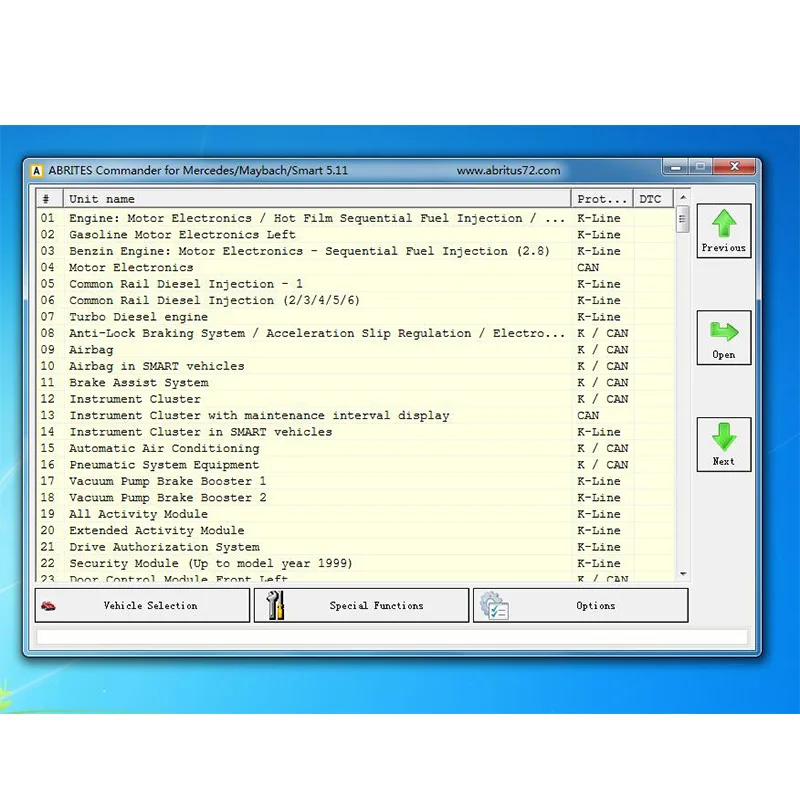Click the green Open arrow icon

[x=724, y=332]
